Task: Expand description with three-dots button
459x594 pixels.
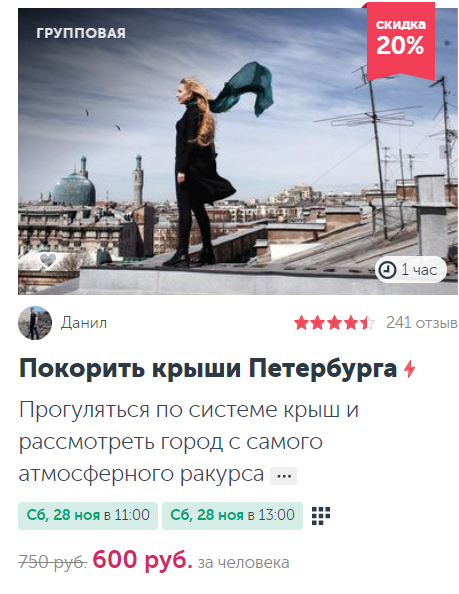Action: pos(283,476)
